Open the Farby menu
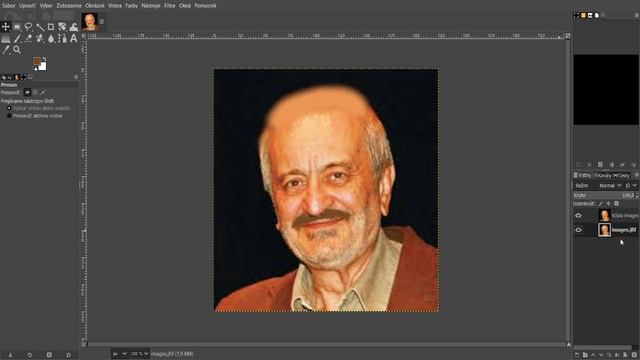This screenshot has height=360, width=640. 131,6
